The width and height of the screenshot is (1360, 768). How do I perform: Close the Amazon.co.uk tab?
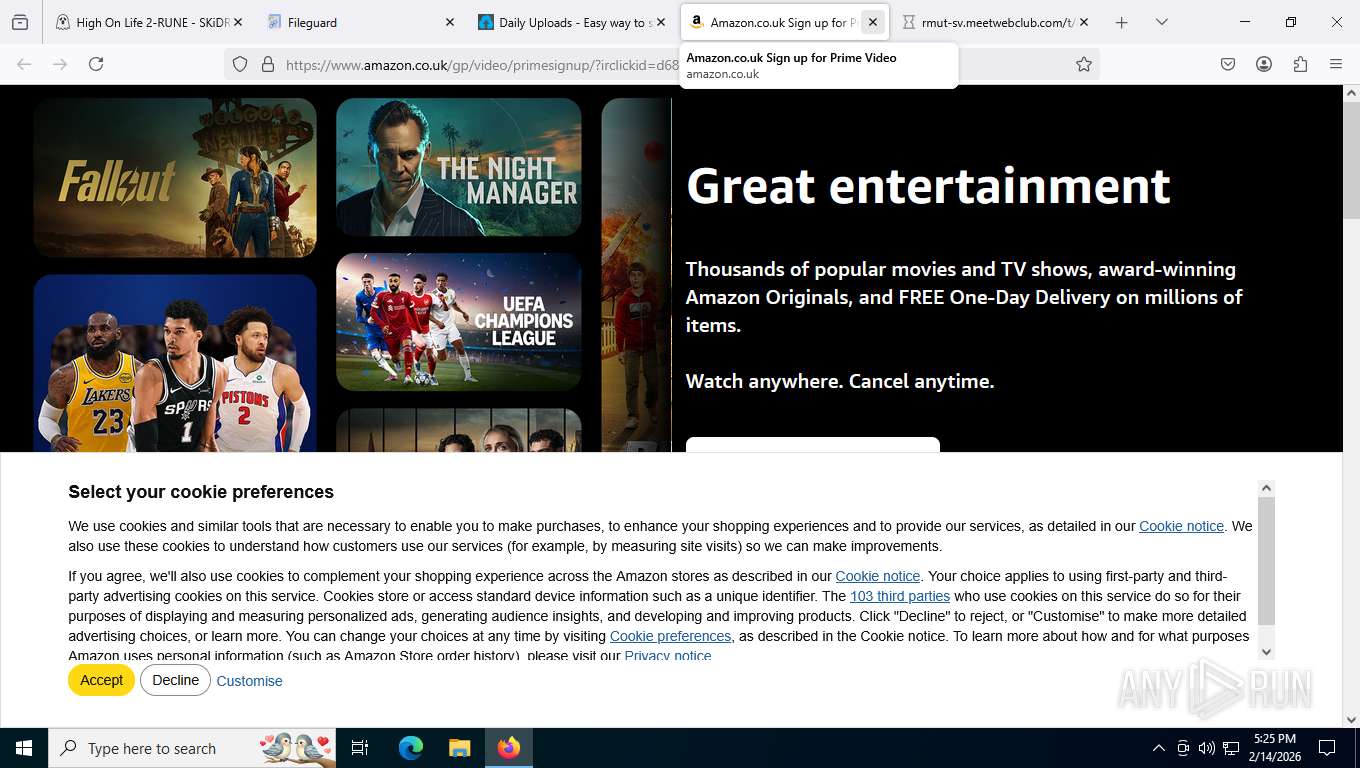(872, 22)
